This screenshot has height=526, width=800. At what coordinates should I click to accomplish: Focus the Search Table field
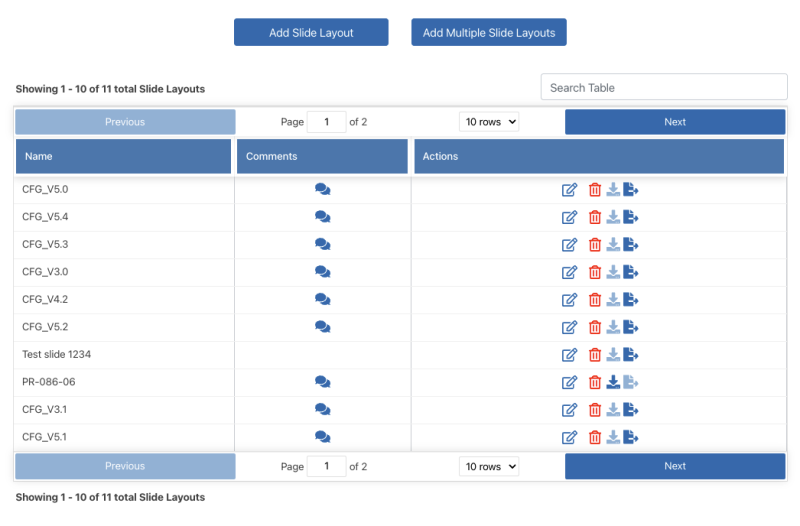664,88
